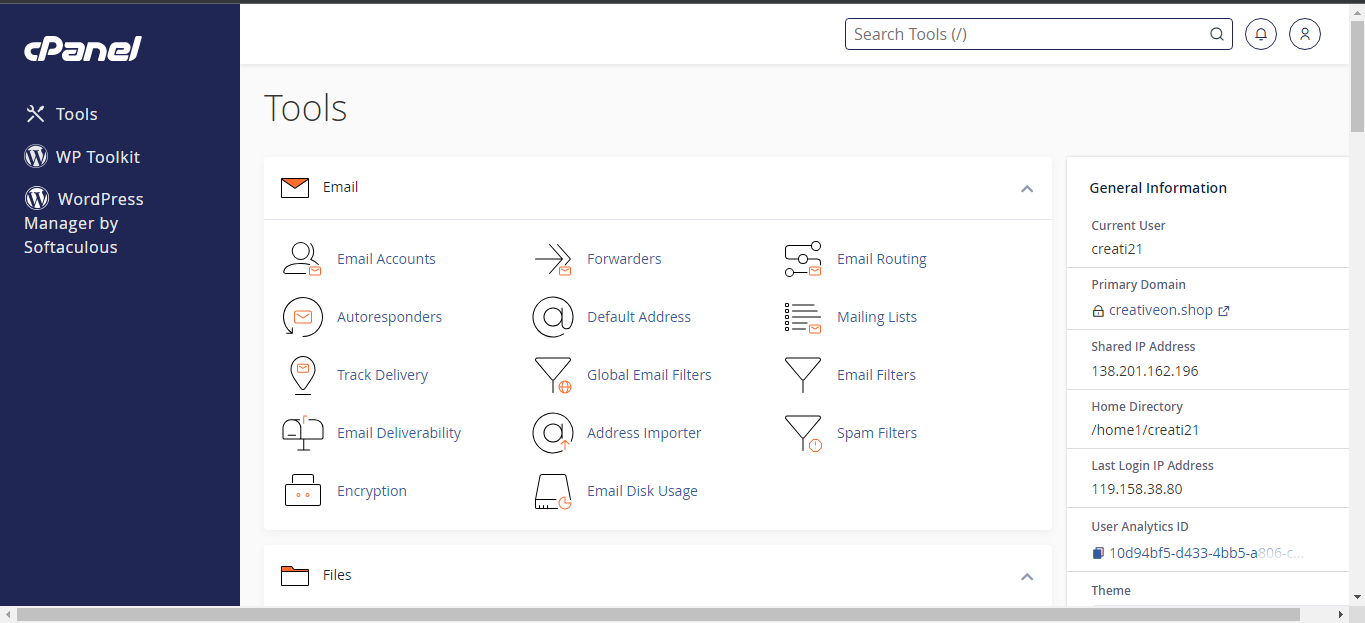
Task: Click the Forwarders arrow icon
Action: 552,259
